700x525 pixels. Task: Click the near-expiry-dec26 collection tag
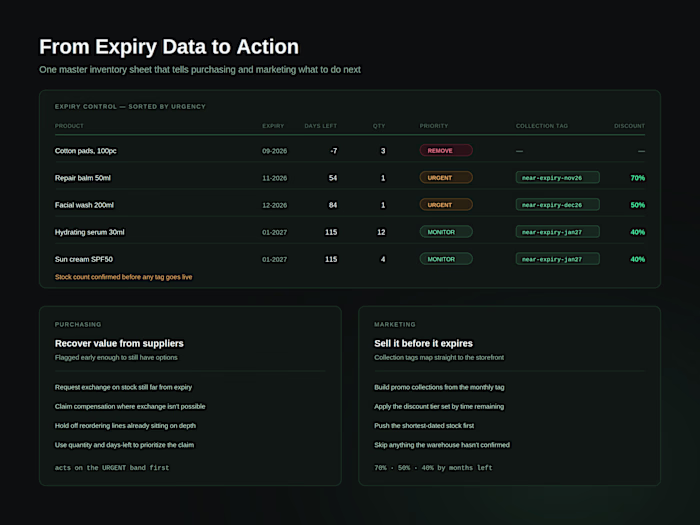tap(557, 205)
